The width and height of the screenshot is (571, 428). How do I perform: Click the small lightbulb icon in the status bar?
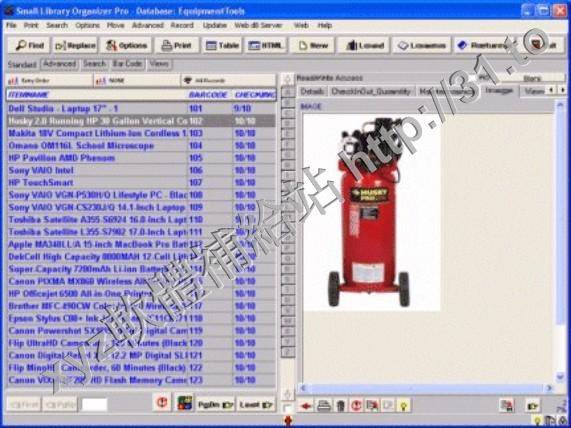[537, 421]
